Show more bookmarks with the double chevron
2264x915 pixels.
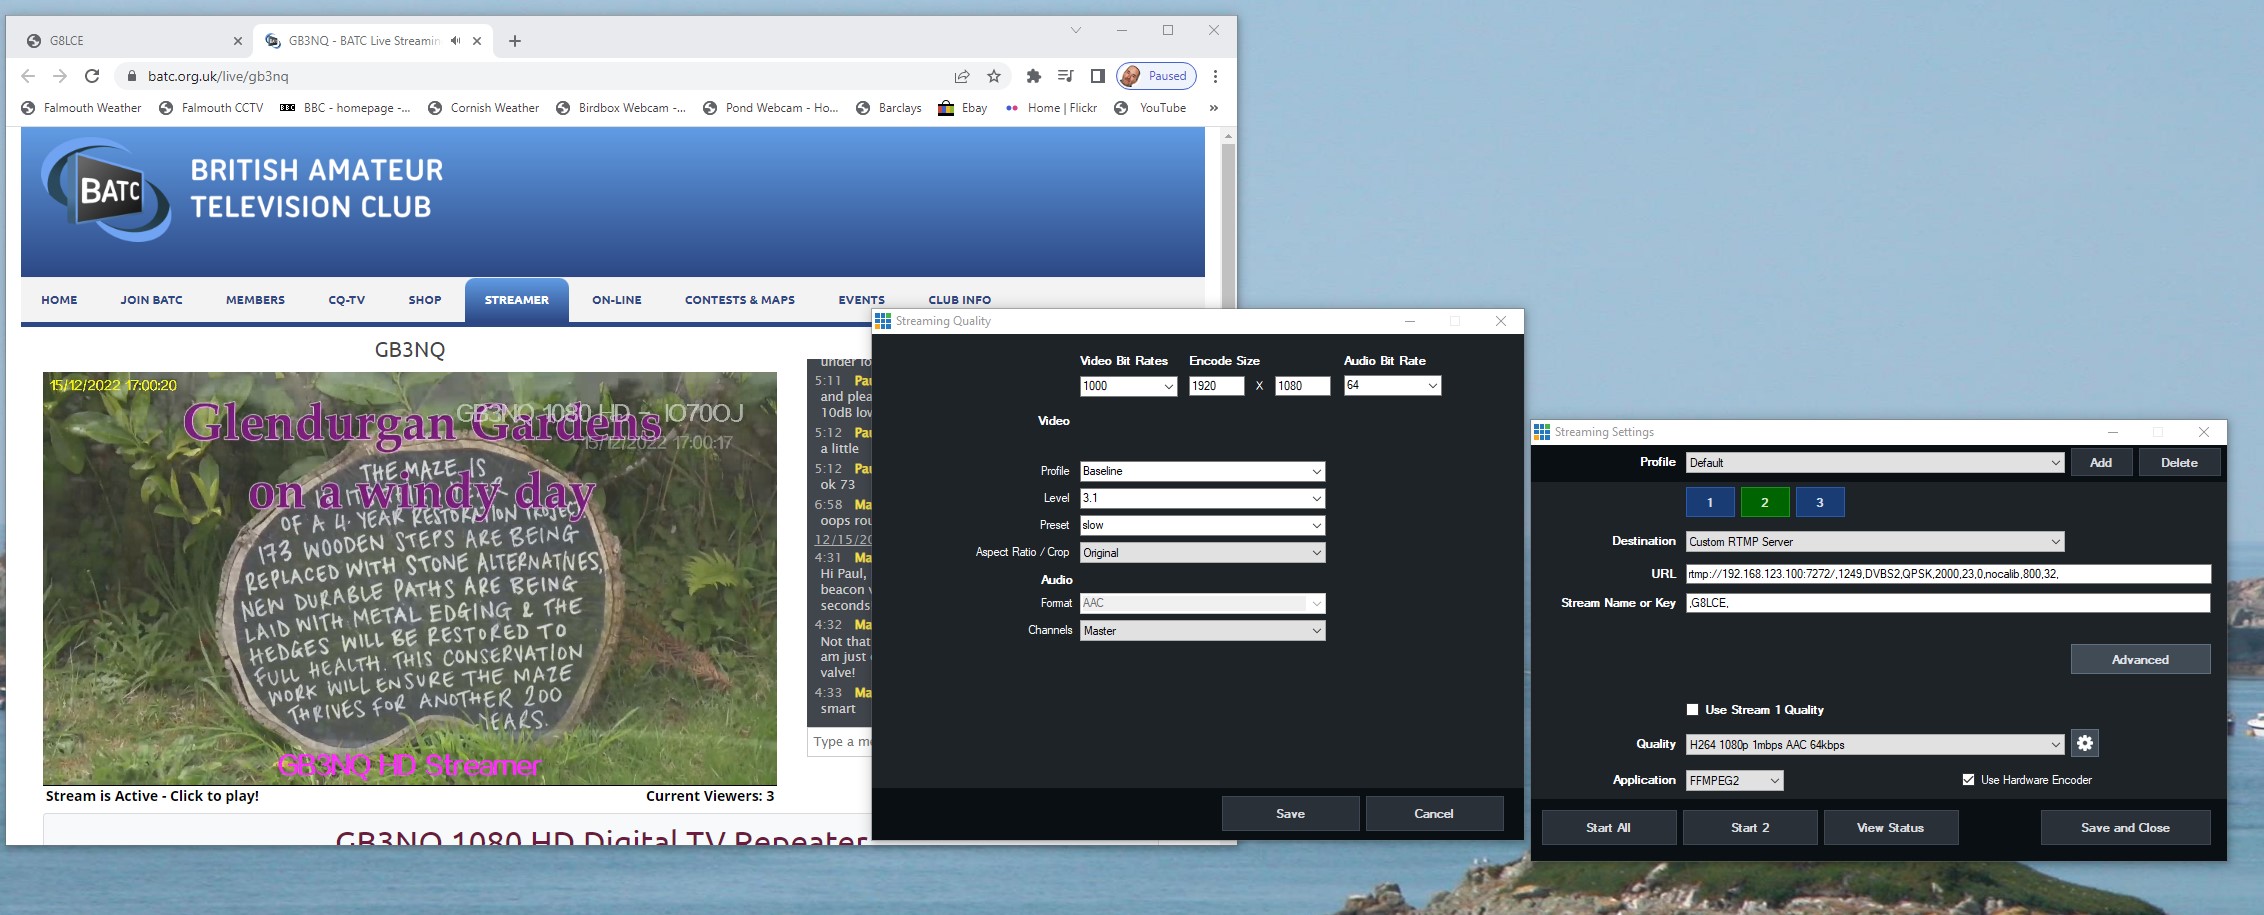[1214, 108]
